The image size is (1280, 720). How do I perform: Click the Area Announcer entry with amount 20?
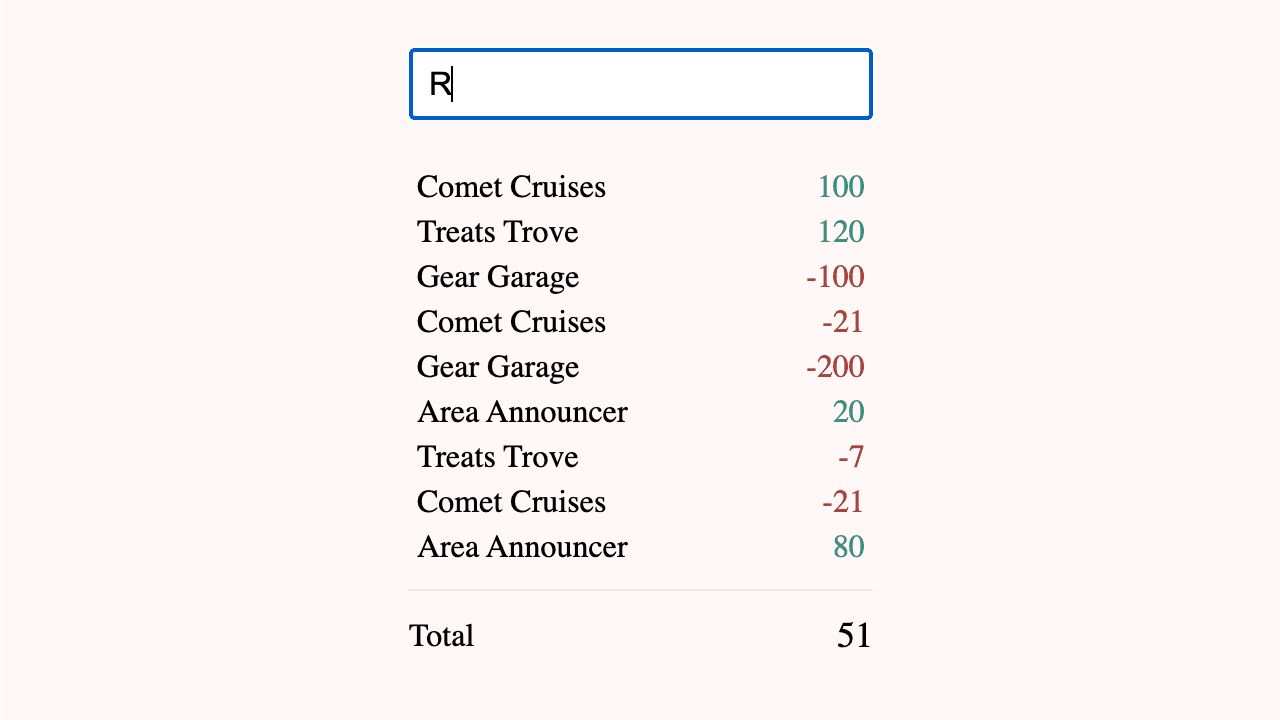[x=522, y=412]
